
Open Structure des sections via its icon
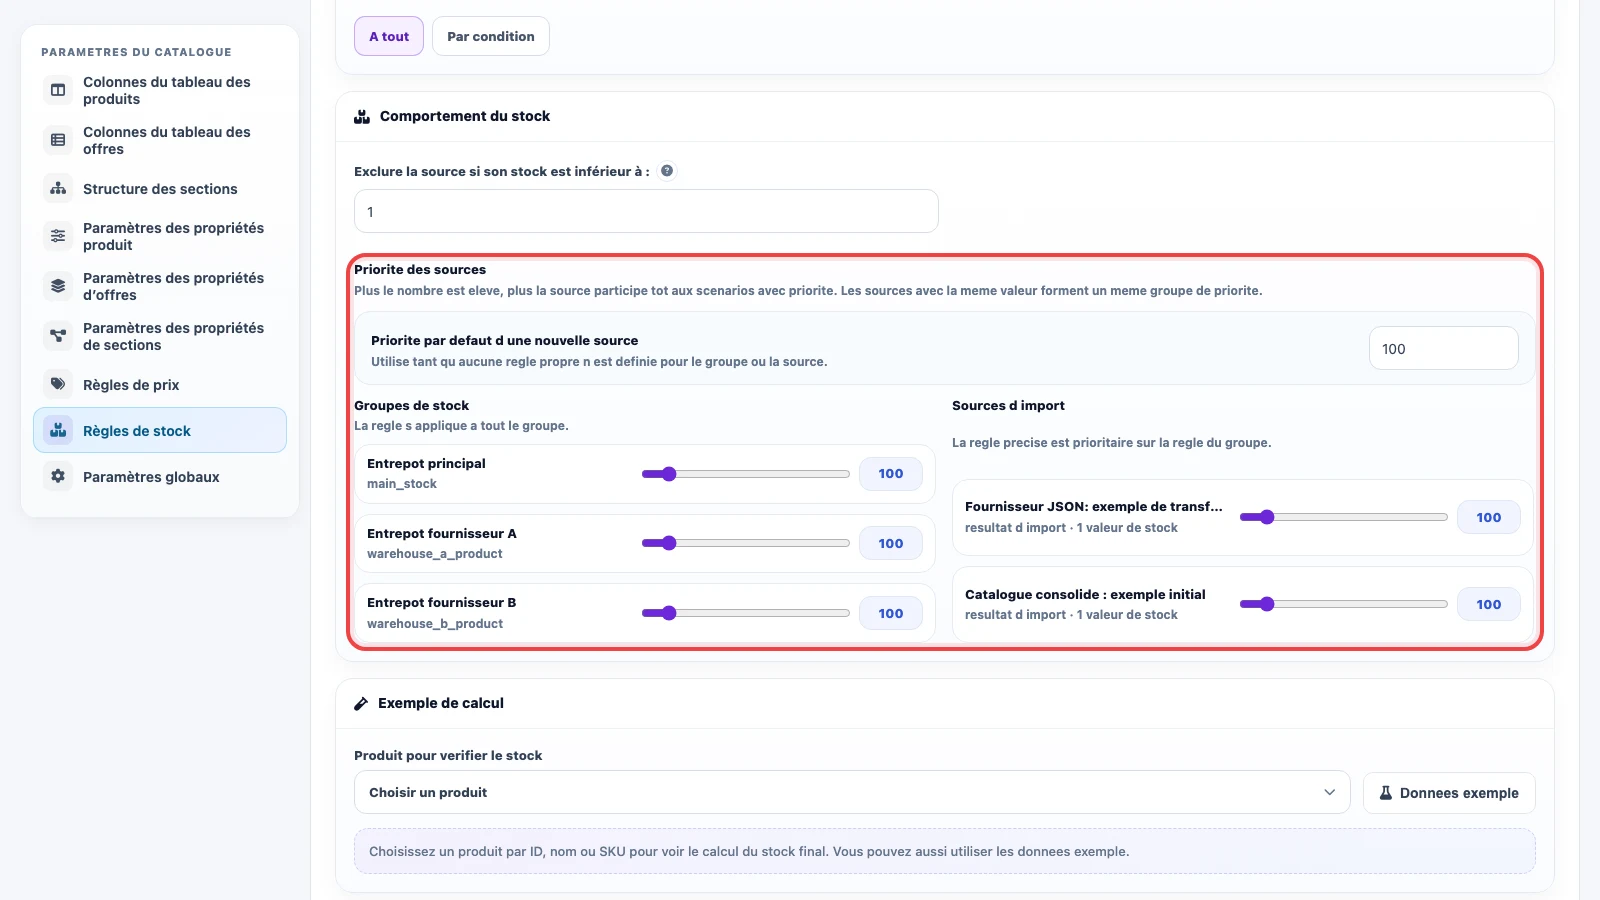(58, 188)
